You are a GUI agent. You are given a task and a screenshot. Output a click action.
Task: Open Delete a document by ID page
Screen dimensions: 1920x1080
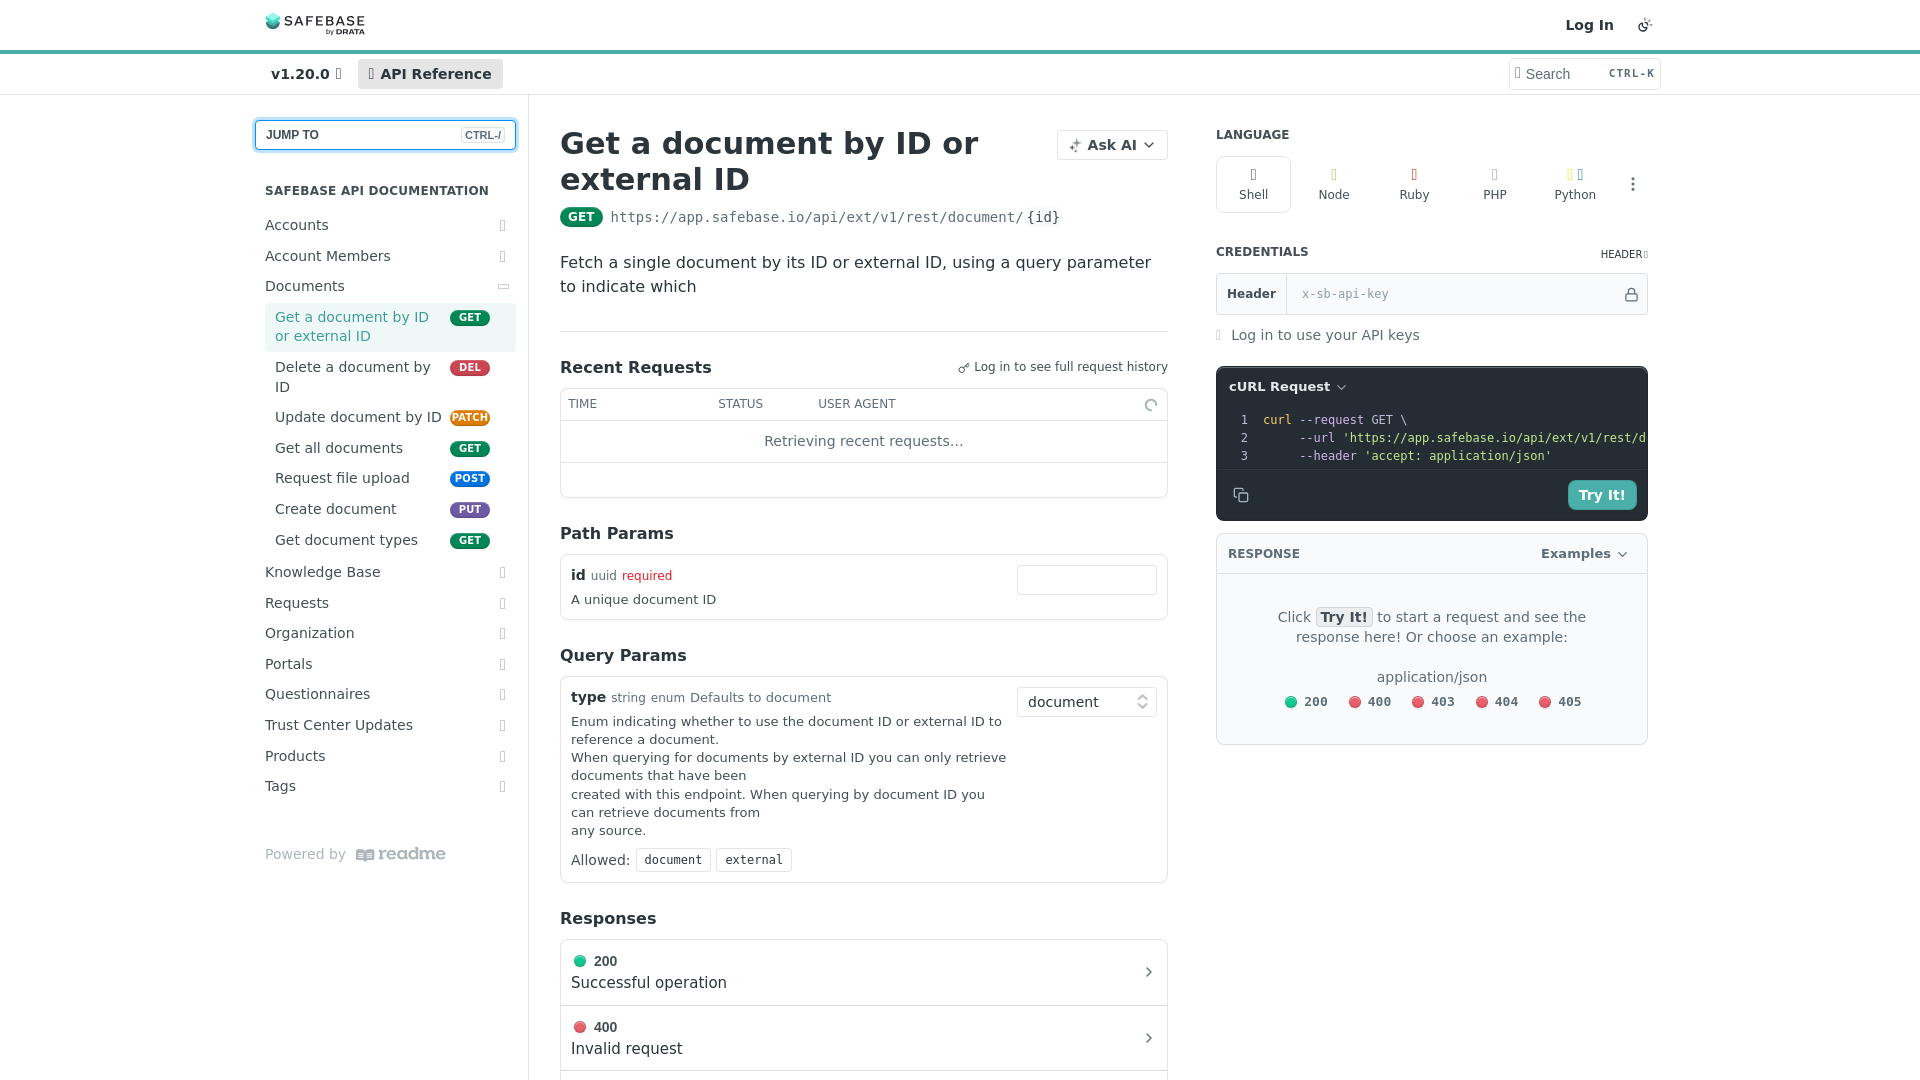390,377
